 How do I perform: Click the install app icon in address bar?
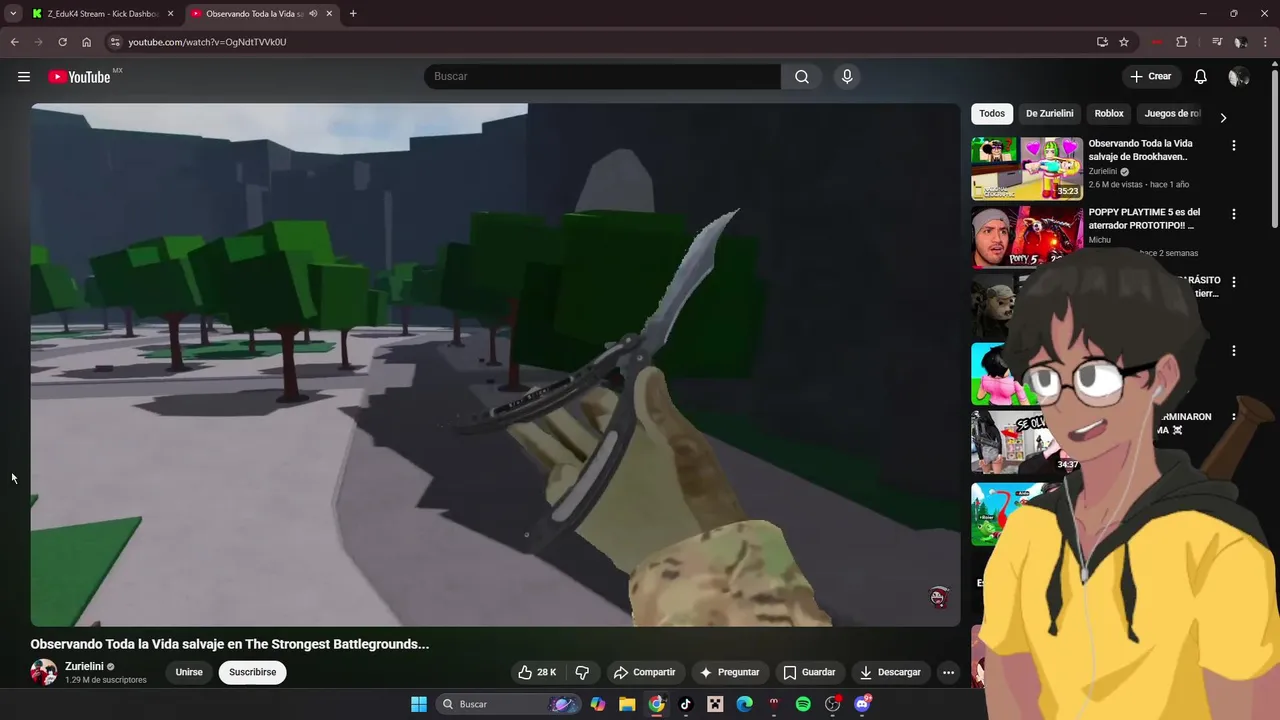coord(1102,42)
